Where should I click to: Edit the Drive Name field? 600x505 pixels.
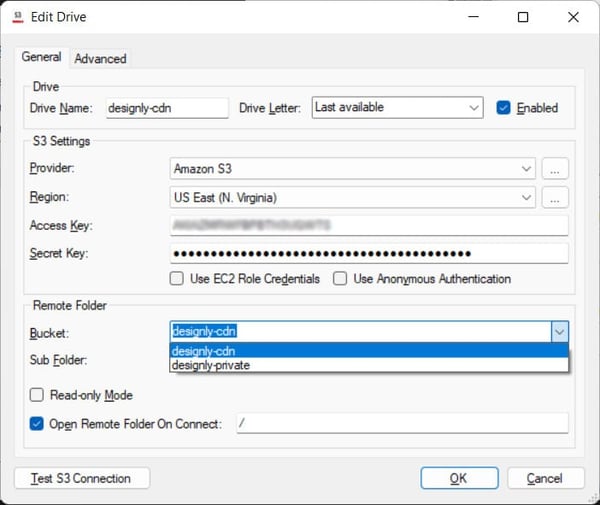click(x=167, y=108)
